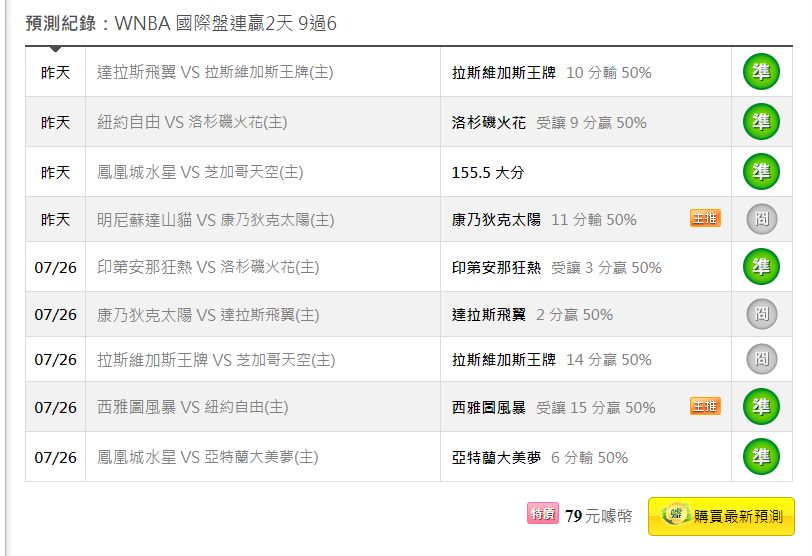
Task: Click the 購買最新預測 button
Action: click(721, 516)
